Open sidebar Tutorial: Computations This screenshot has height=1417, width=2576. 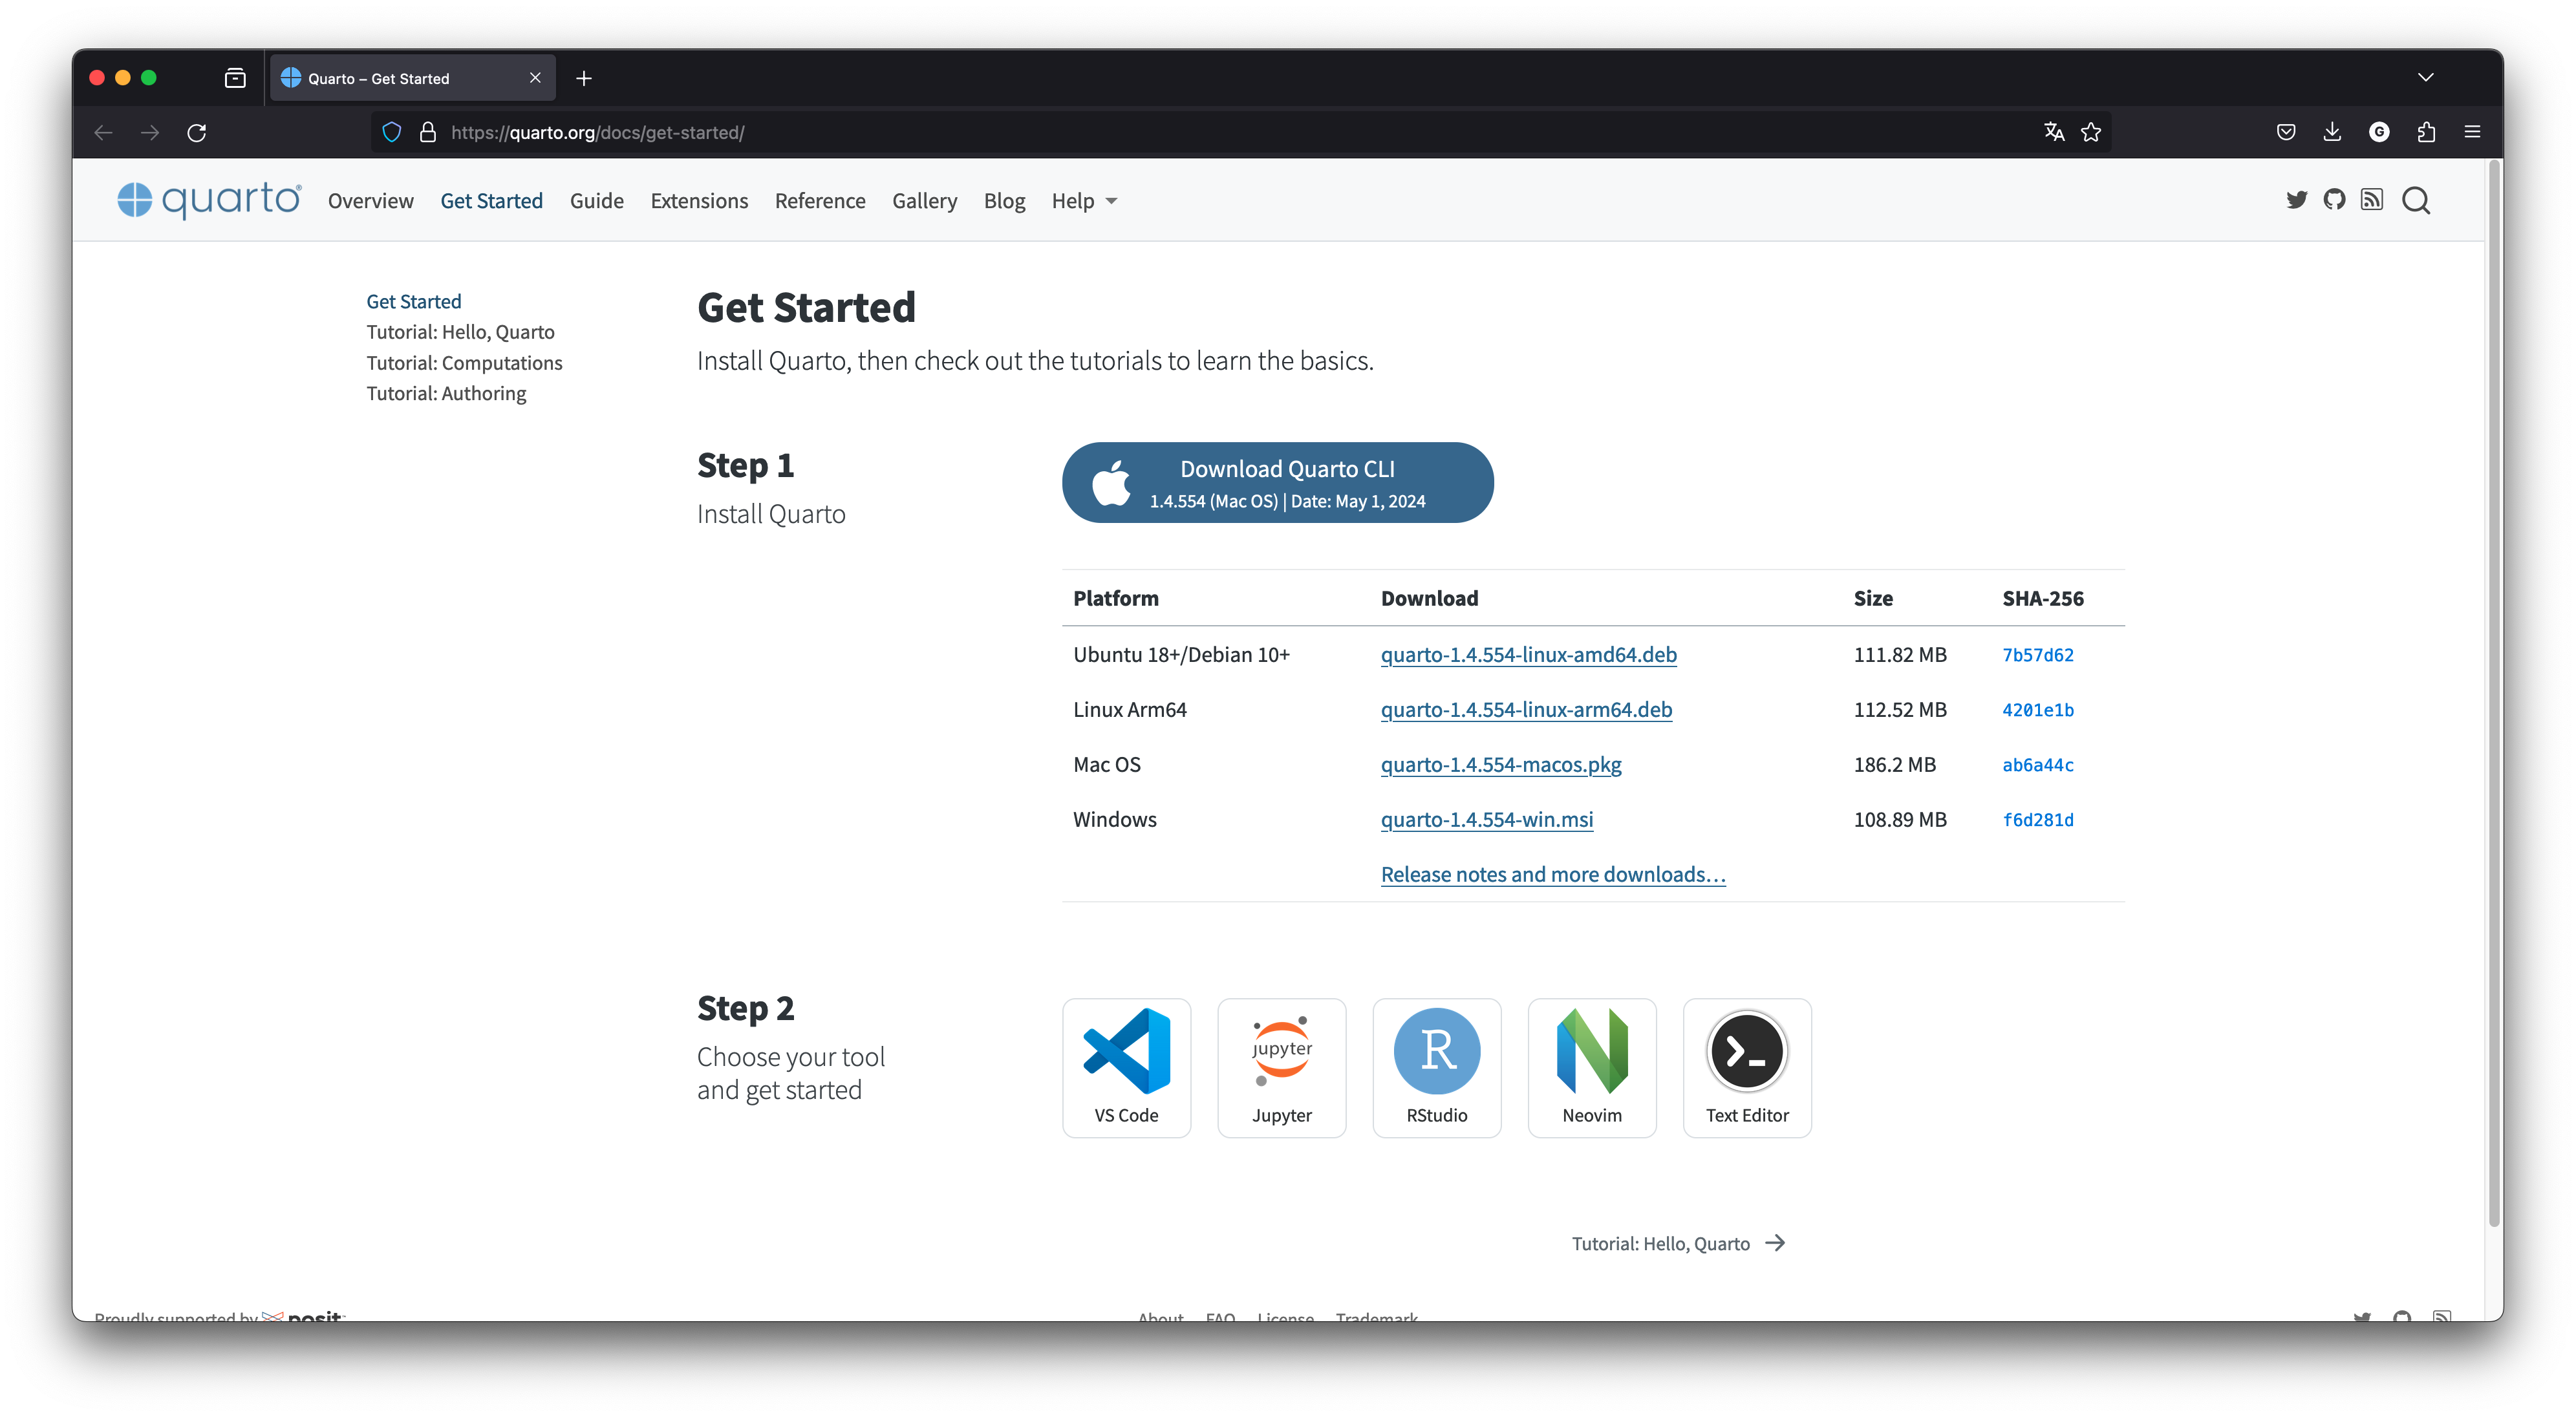coord(464,363)
